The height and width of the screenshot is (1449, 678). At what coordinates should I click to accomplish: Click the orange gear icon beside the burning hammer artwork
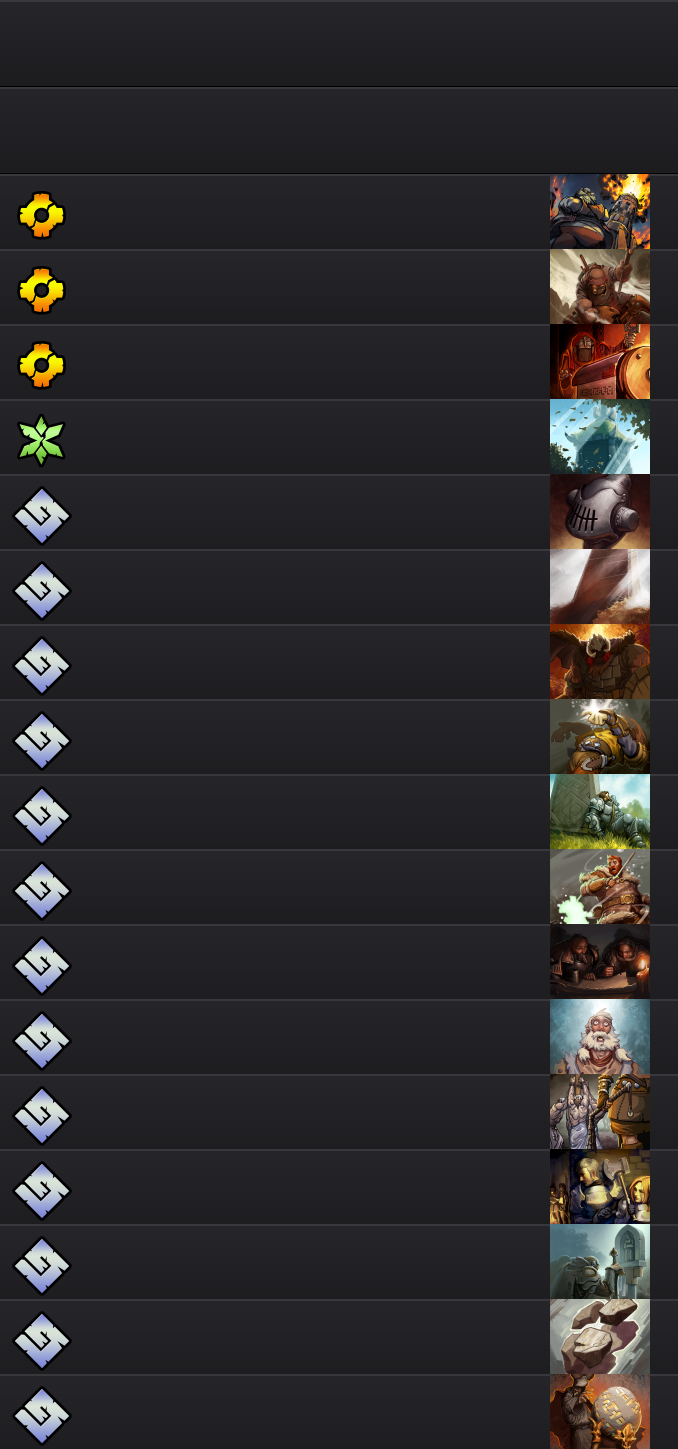click(x=41, y=215)
